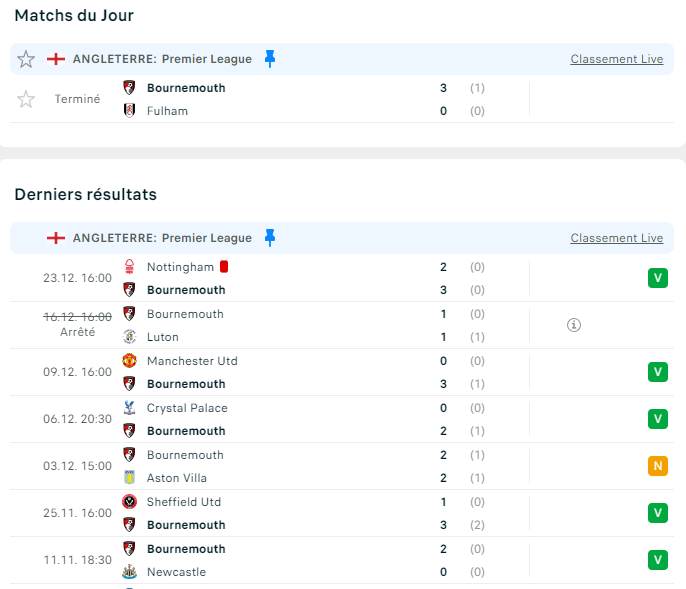Open Fulham team name in today's match
Viewport: 686px width, 589px height.
point(167,111)
